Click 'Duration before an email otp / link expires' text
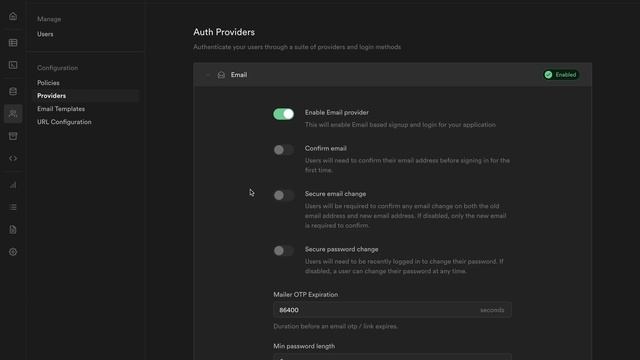The height and width of the screenshot is (360, 640). point(336,326)
